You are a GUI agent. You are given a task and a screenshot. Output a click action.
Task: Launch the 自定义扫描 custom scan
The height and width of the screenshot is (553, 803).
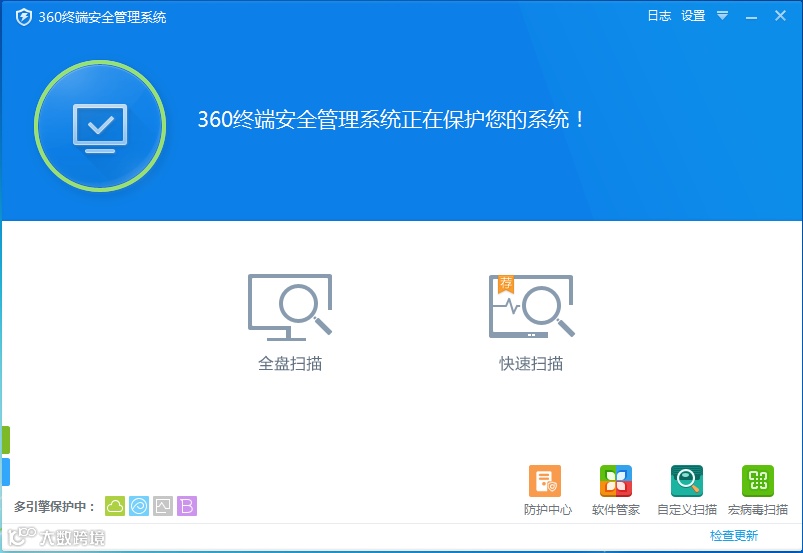click(x=687, y=490)
